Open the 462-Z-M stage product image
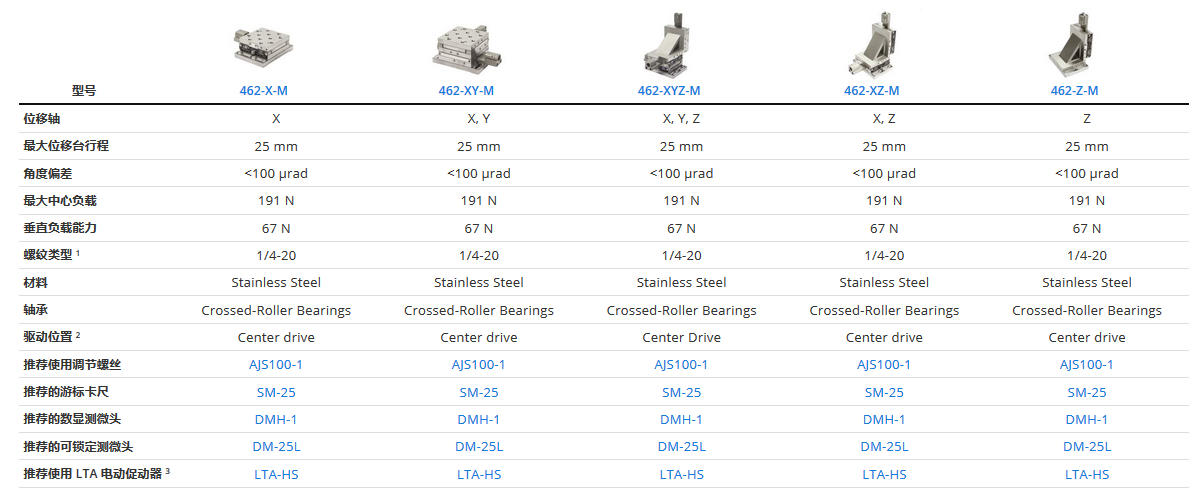 1074,45
